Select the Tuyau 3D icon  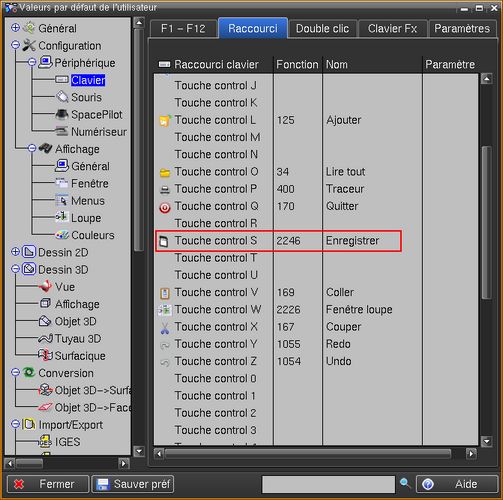point(46,338)
